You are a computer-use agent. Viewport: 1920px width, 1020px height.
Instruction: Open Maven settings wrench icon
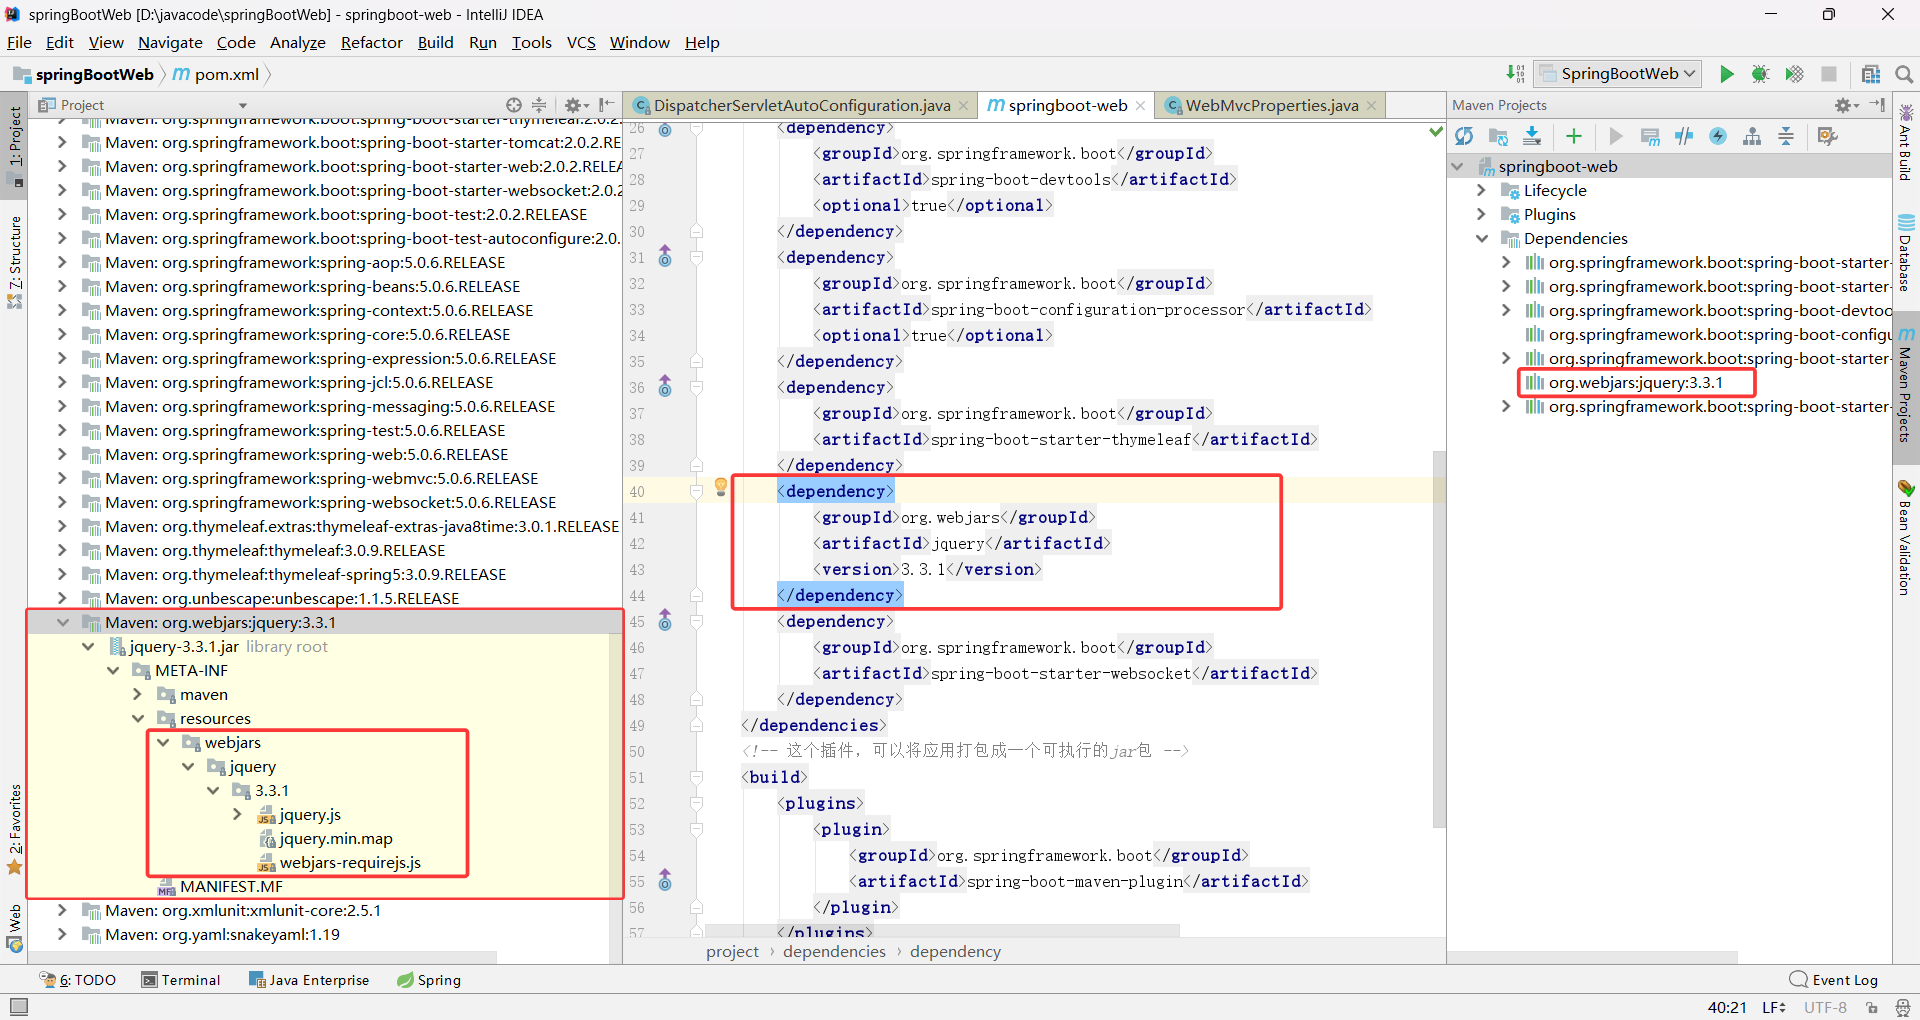[1828, 136]
